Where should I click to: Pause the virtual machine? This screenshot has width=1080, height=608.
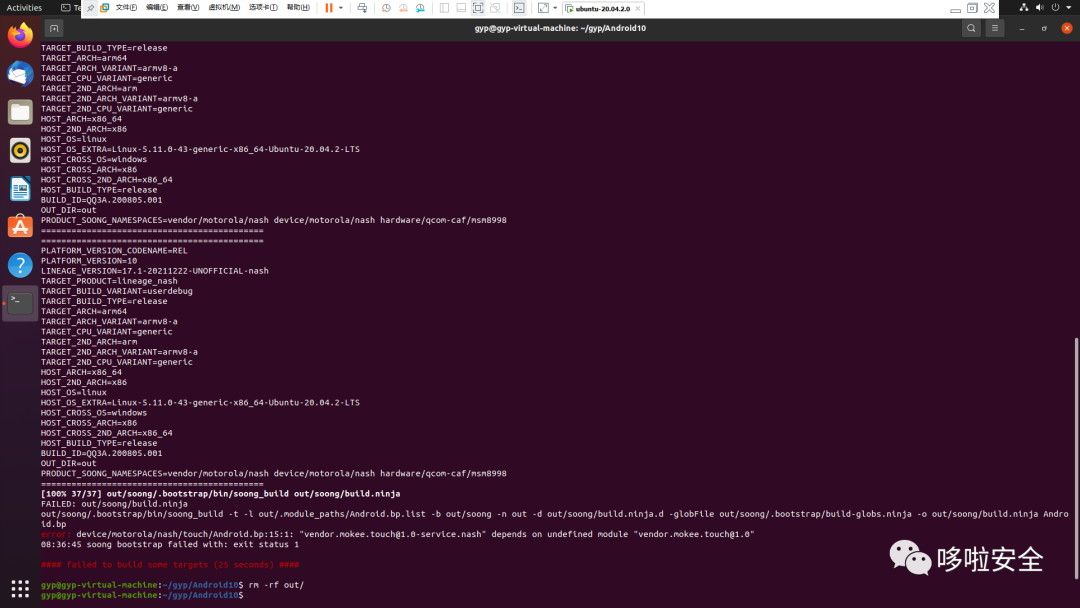pyautogui.click(x=329, y=8)
